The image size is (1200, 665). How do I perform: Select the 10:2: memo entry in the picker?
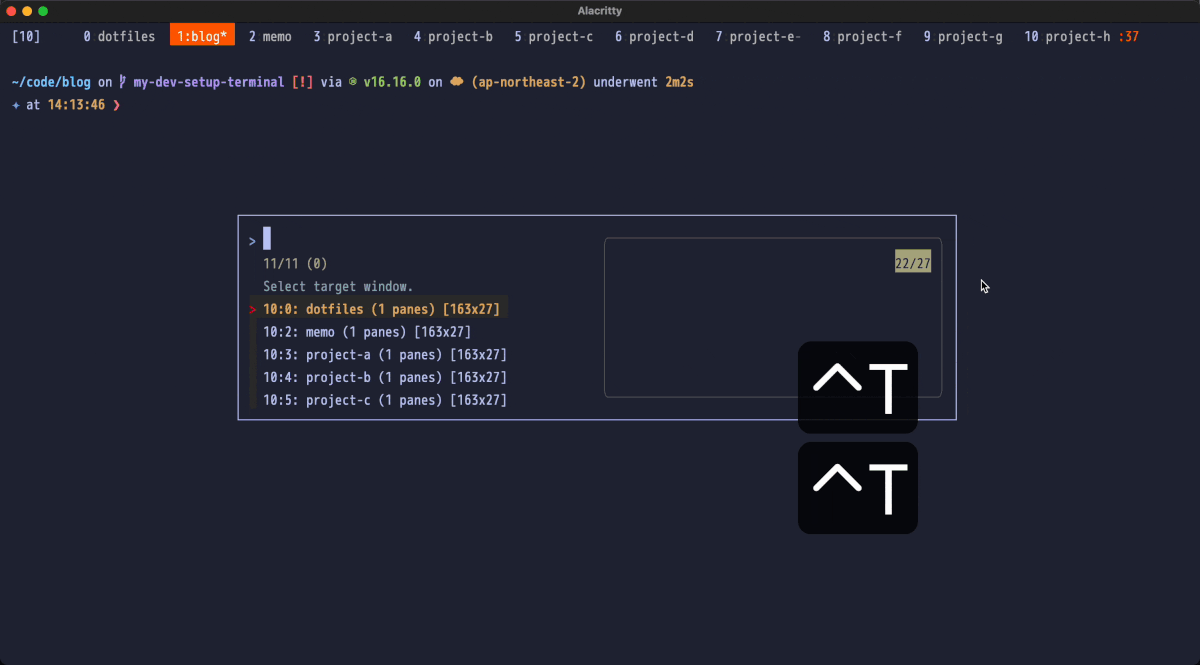click(366, 331)
